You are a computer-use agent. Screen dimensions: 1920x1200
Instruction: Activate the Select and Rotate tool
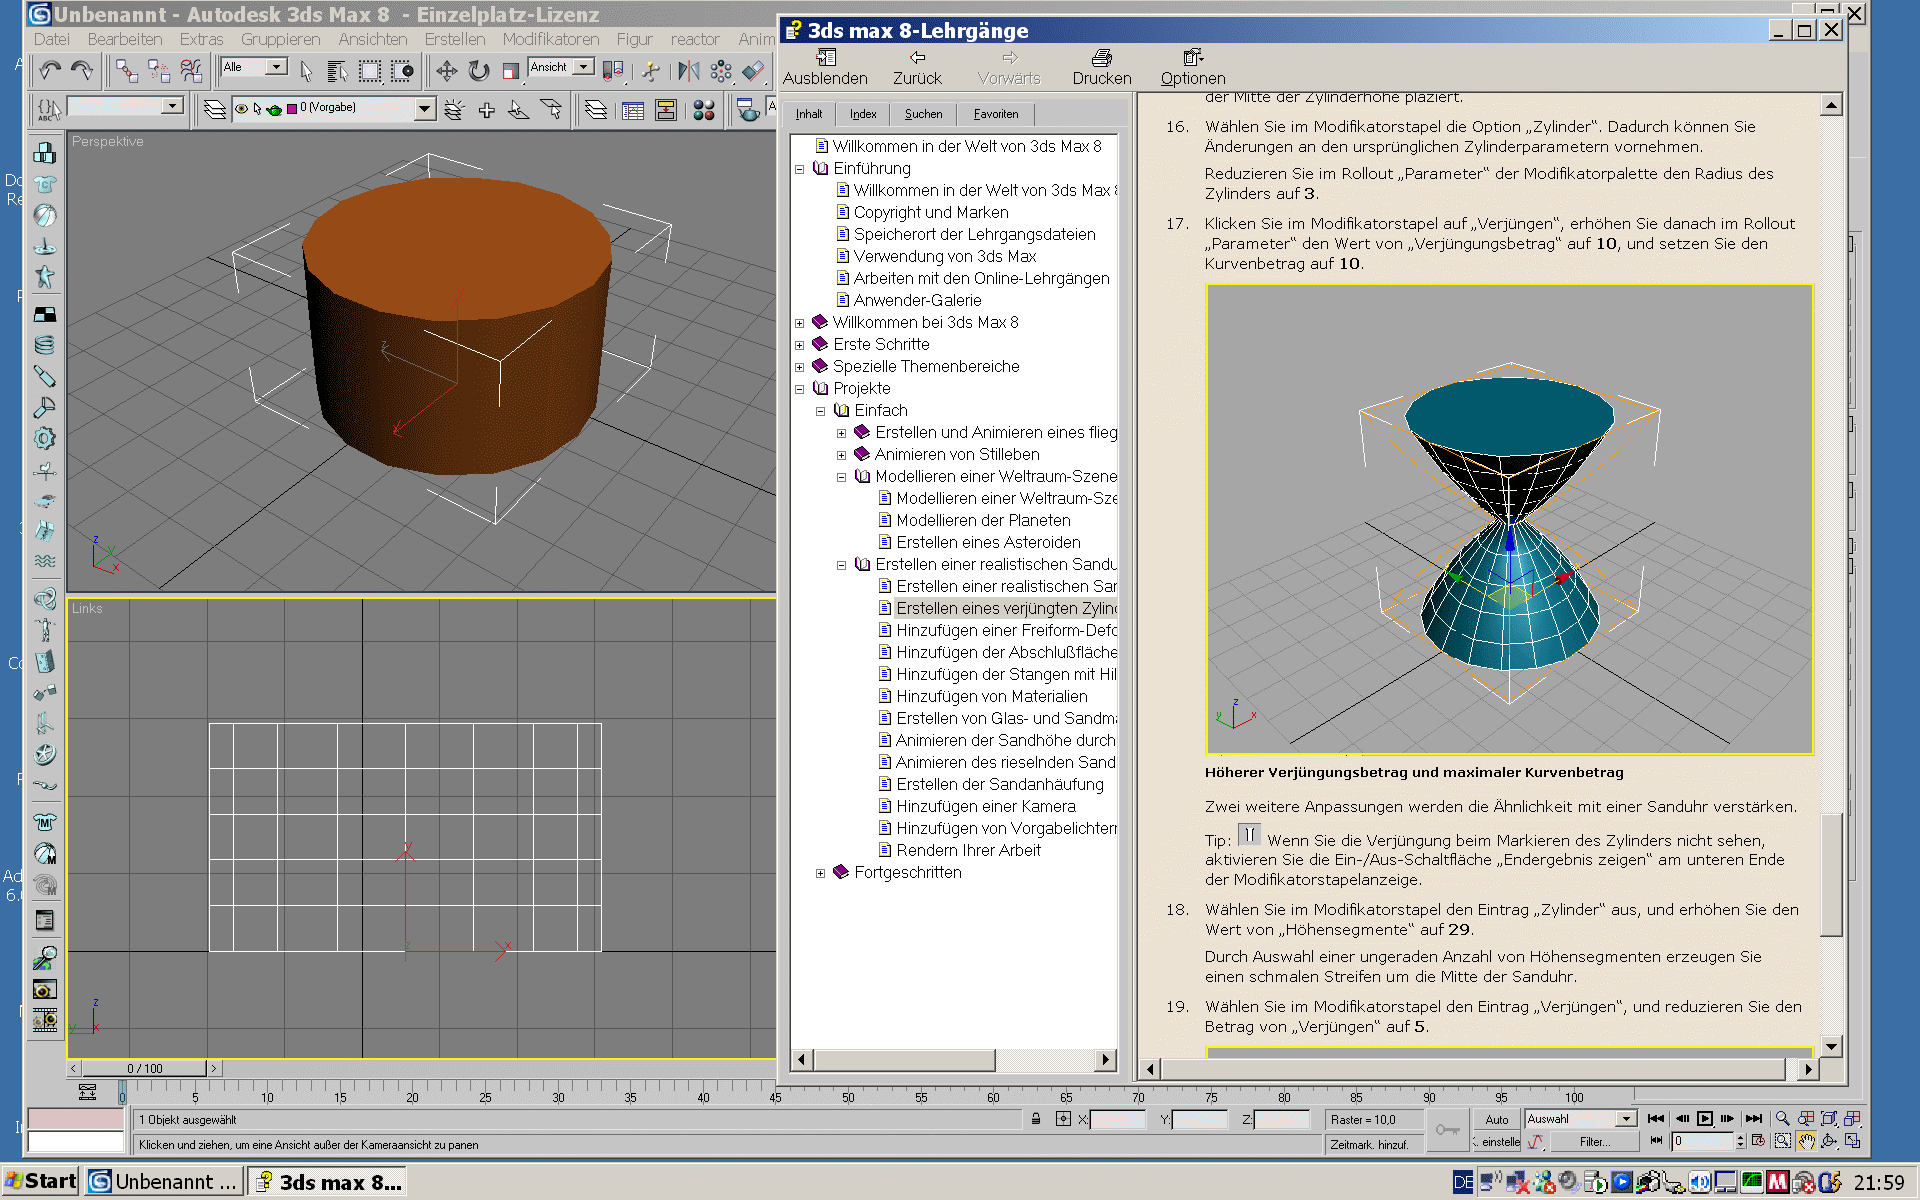(479, 71)
